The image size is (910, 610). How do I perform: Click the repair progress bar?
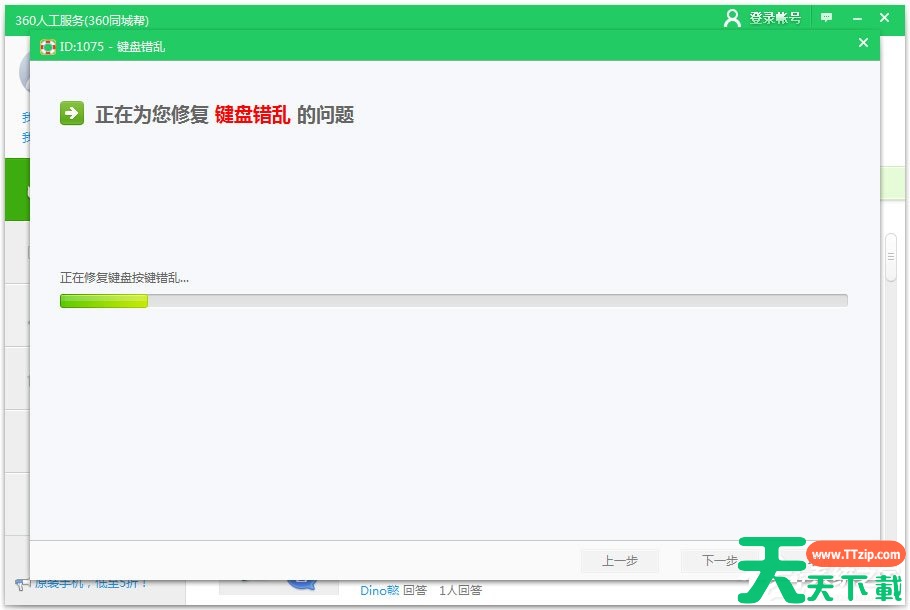point(453,301)
